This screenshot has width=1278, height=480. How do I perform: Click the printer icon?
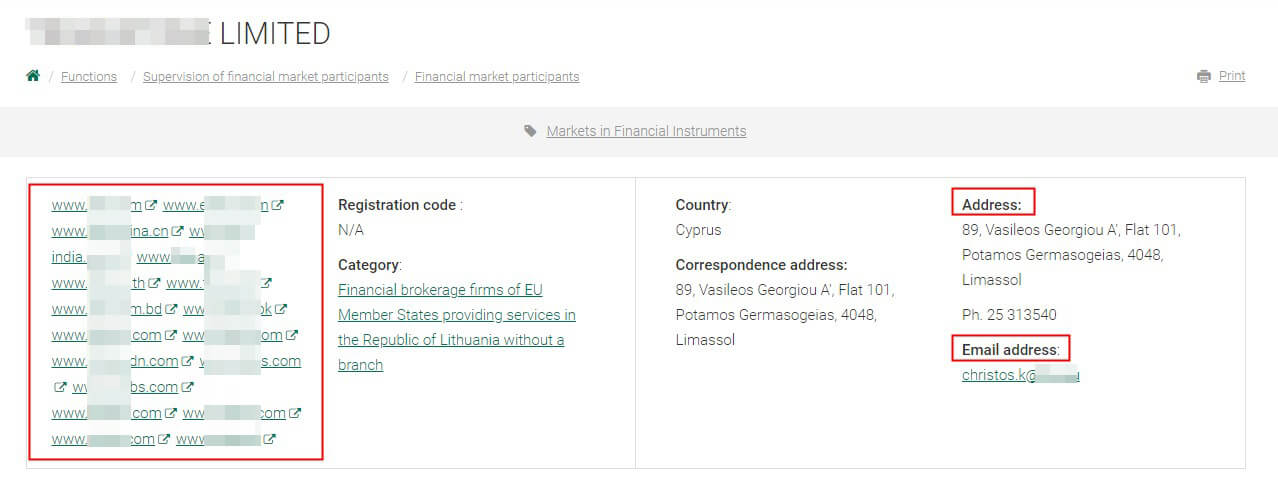pyautogui.click(x=1204, y=76)
